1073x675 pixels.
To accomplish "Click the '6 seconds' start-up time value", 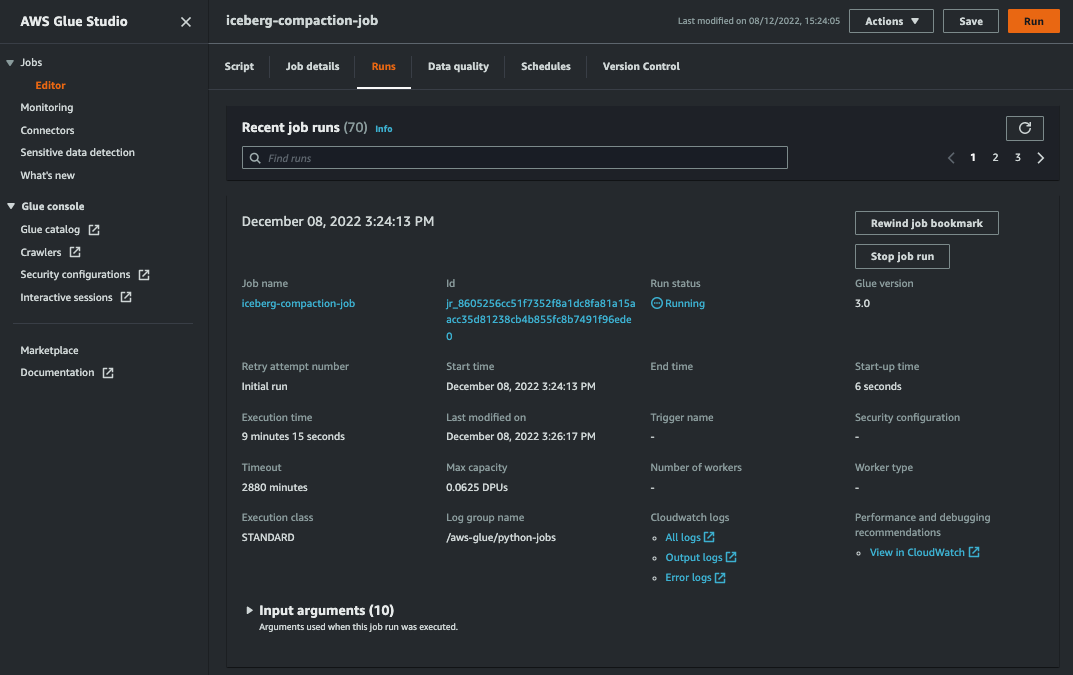I will click(x=878, y=387).
